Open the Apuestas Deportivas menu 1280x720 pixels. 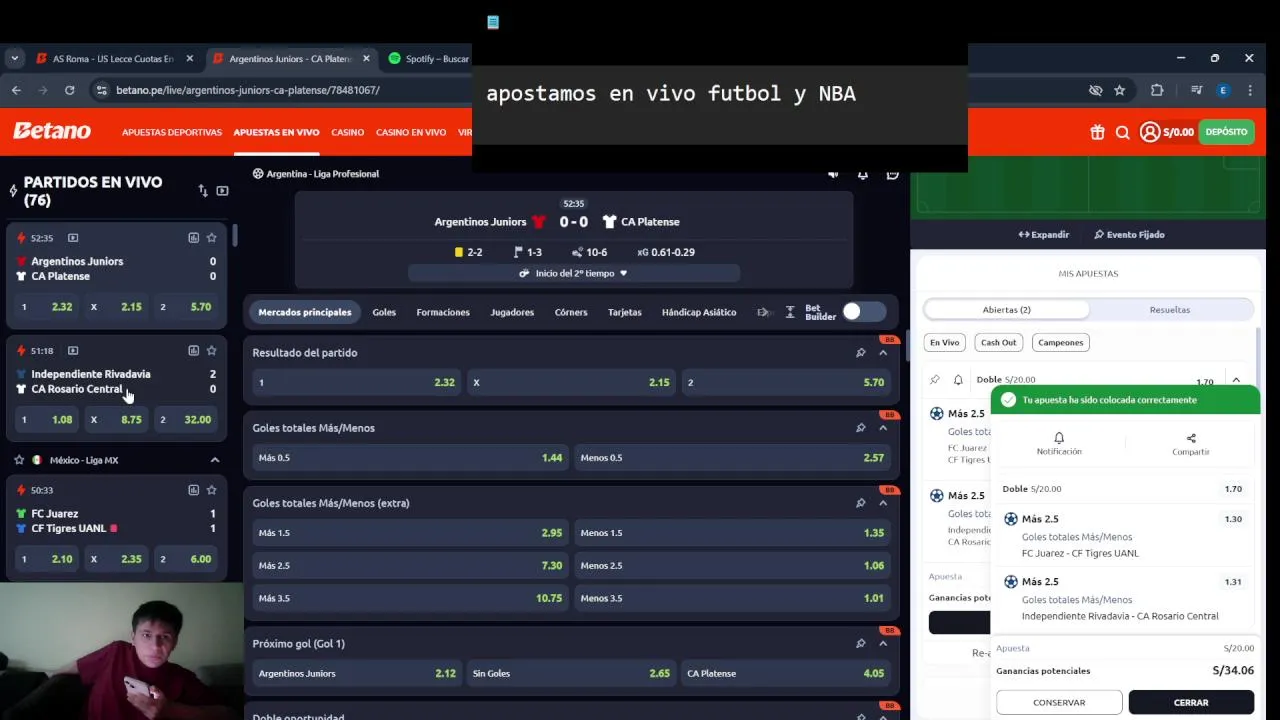tap(172, 132)
